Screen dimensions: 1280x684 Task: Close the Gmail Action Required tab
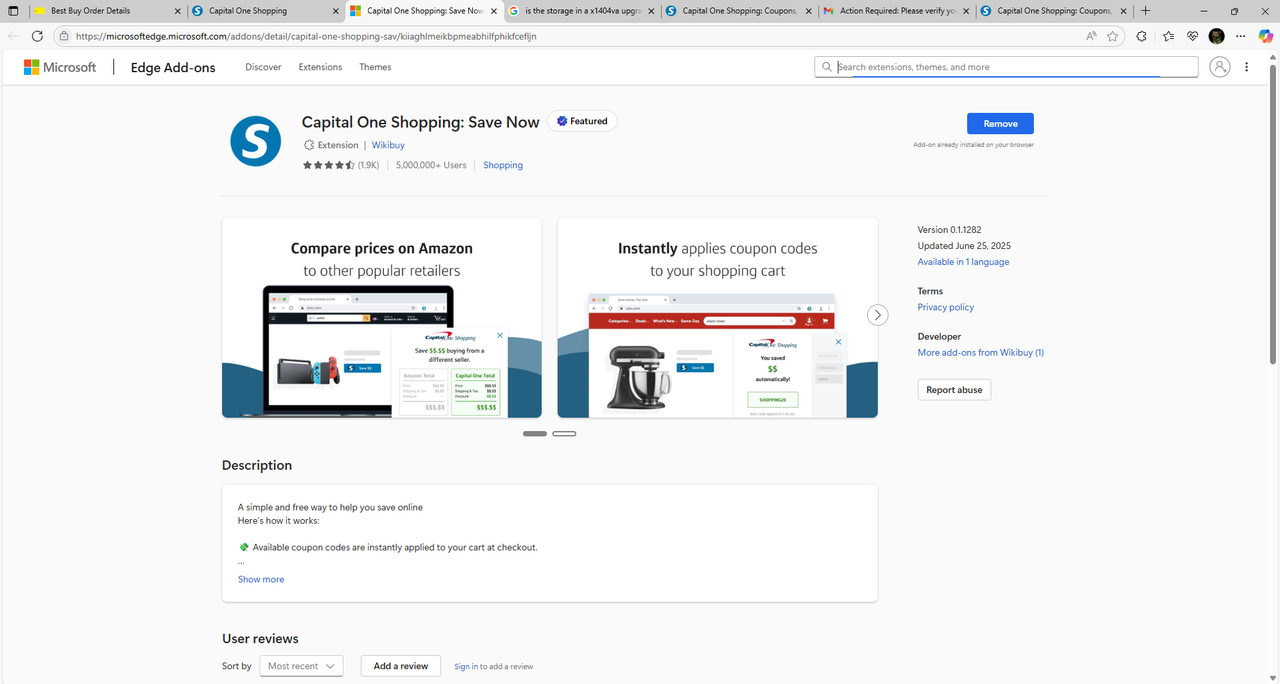(x=966, y=11)
